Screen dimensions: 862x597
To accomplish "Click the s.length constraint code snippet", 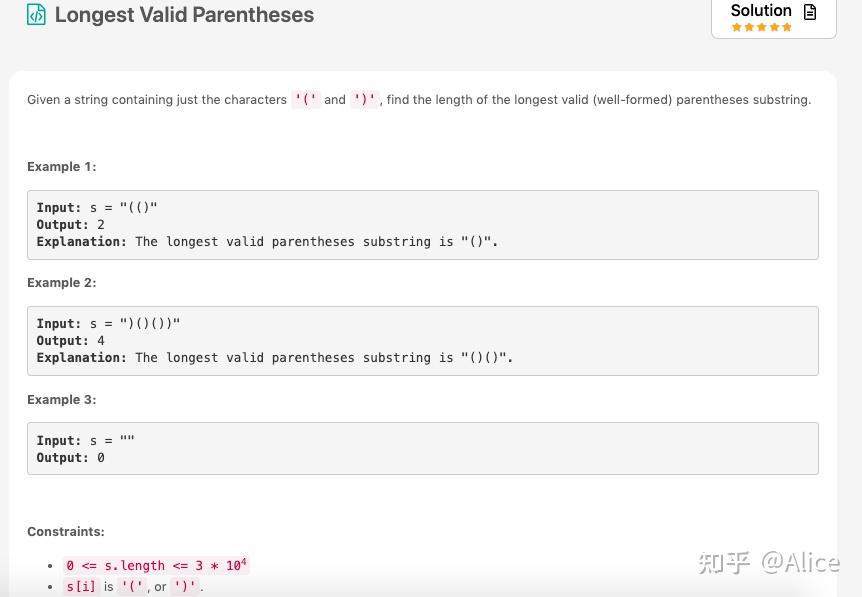I will click(x=156, y=565).
